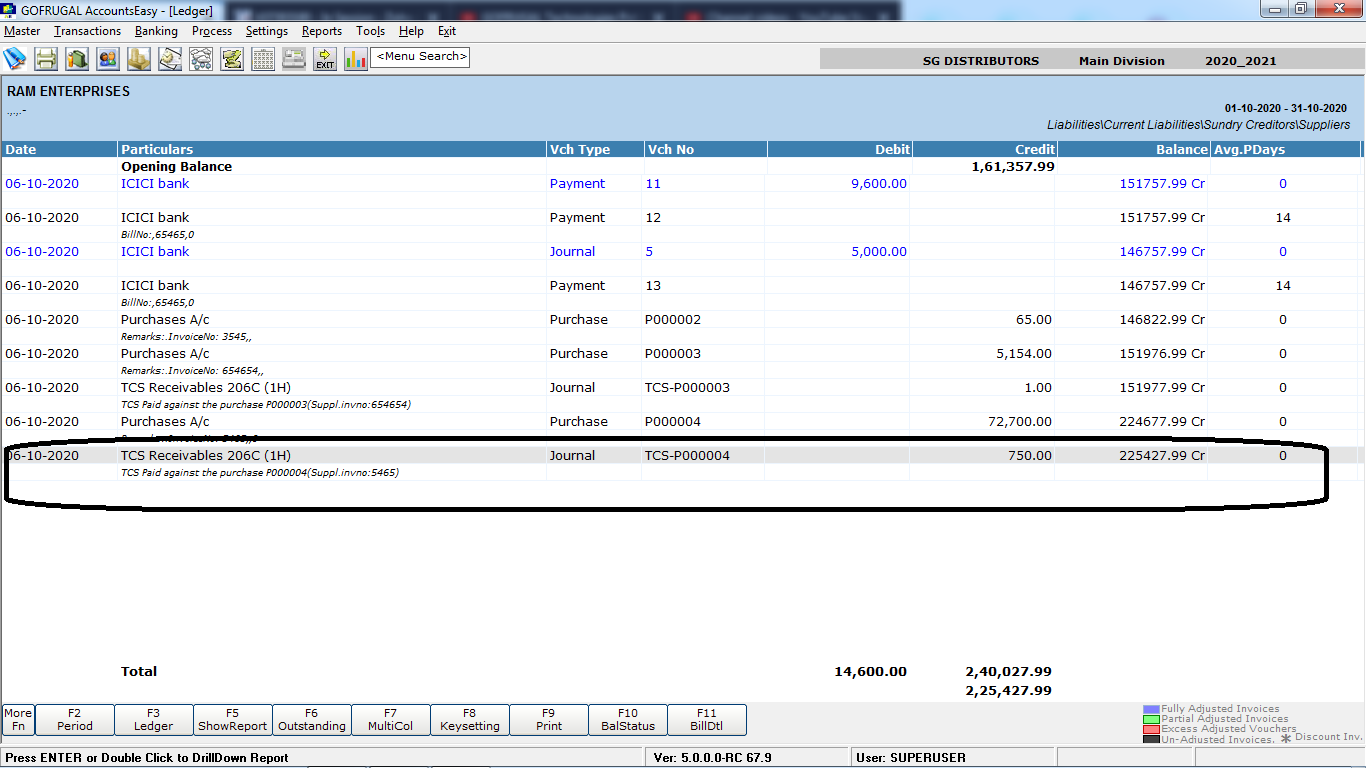Click the Credit column header
1366x768 pixels.
[x=985, y=150]
